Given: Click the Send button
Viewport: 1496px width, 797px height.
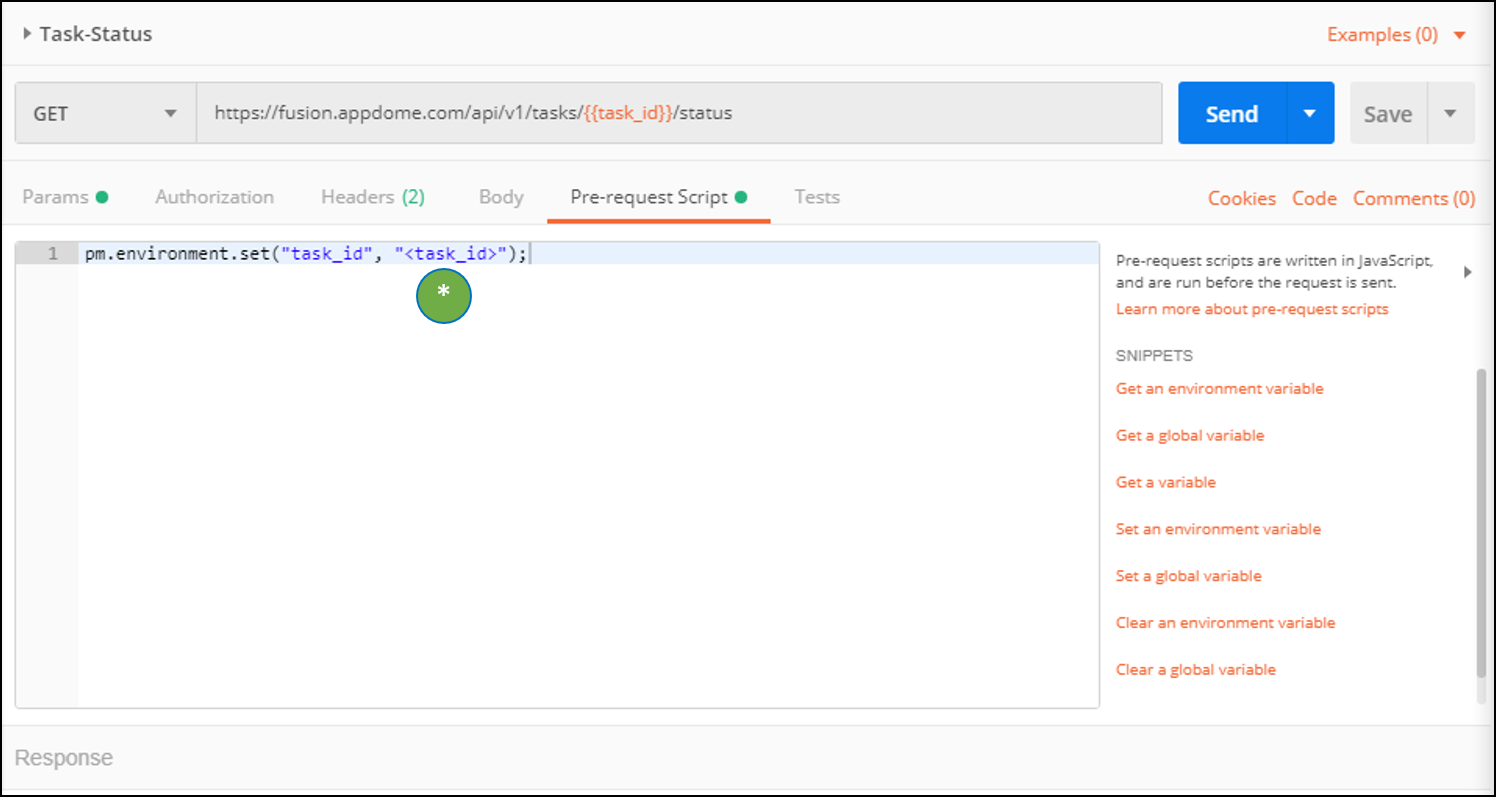Looking at the screenshot, I should pyautogui.click(x=1231, y=113).
